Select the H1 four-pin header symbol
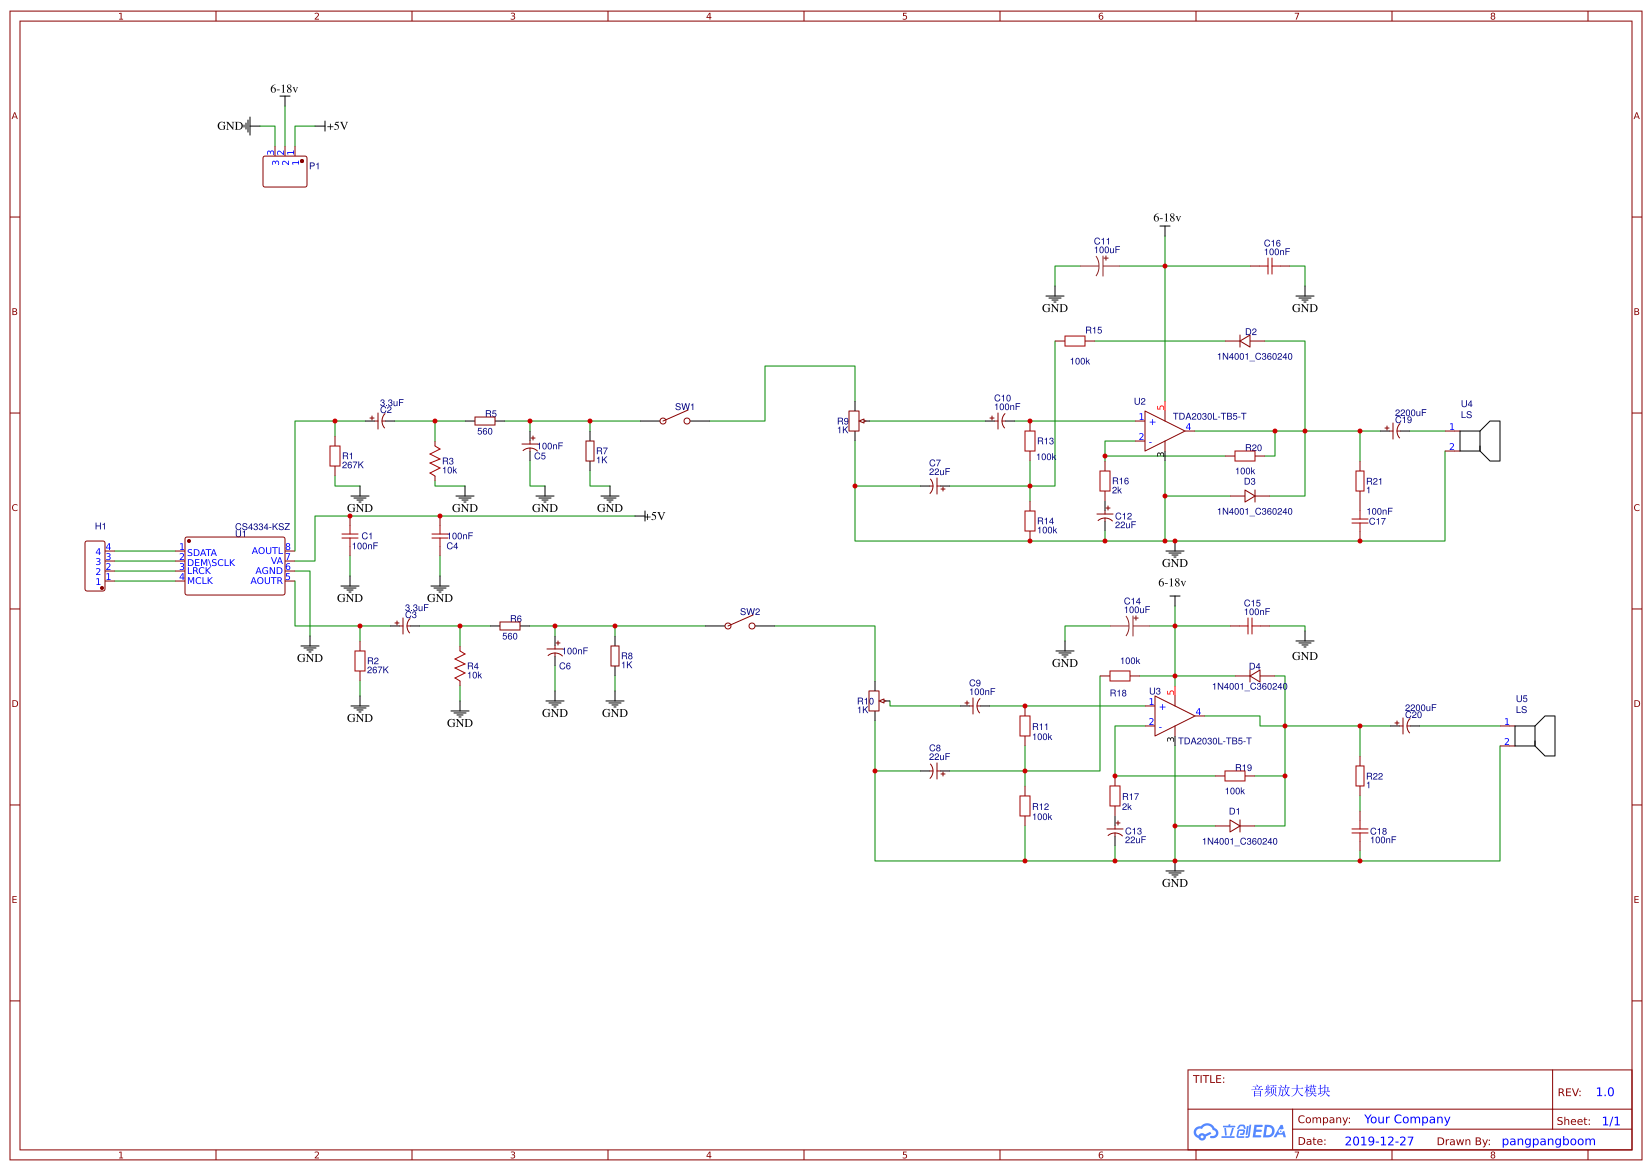Viewport: 1652px width, 1170px height. point(95,566)
